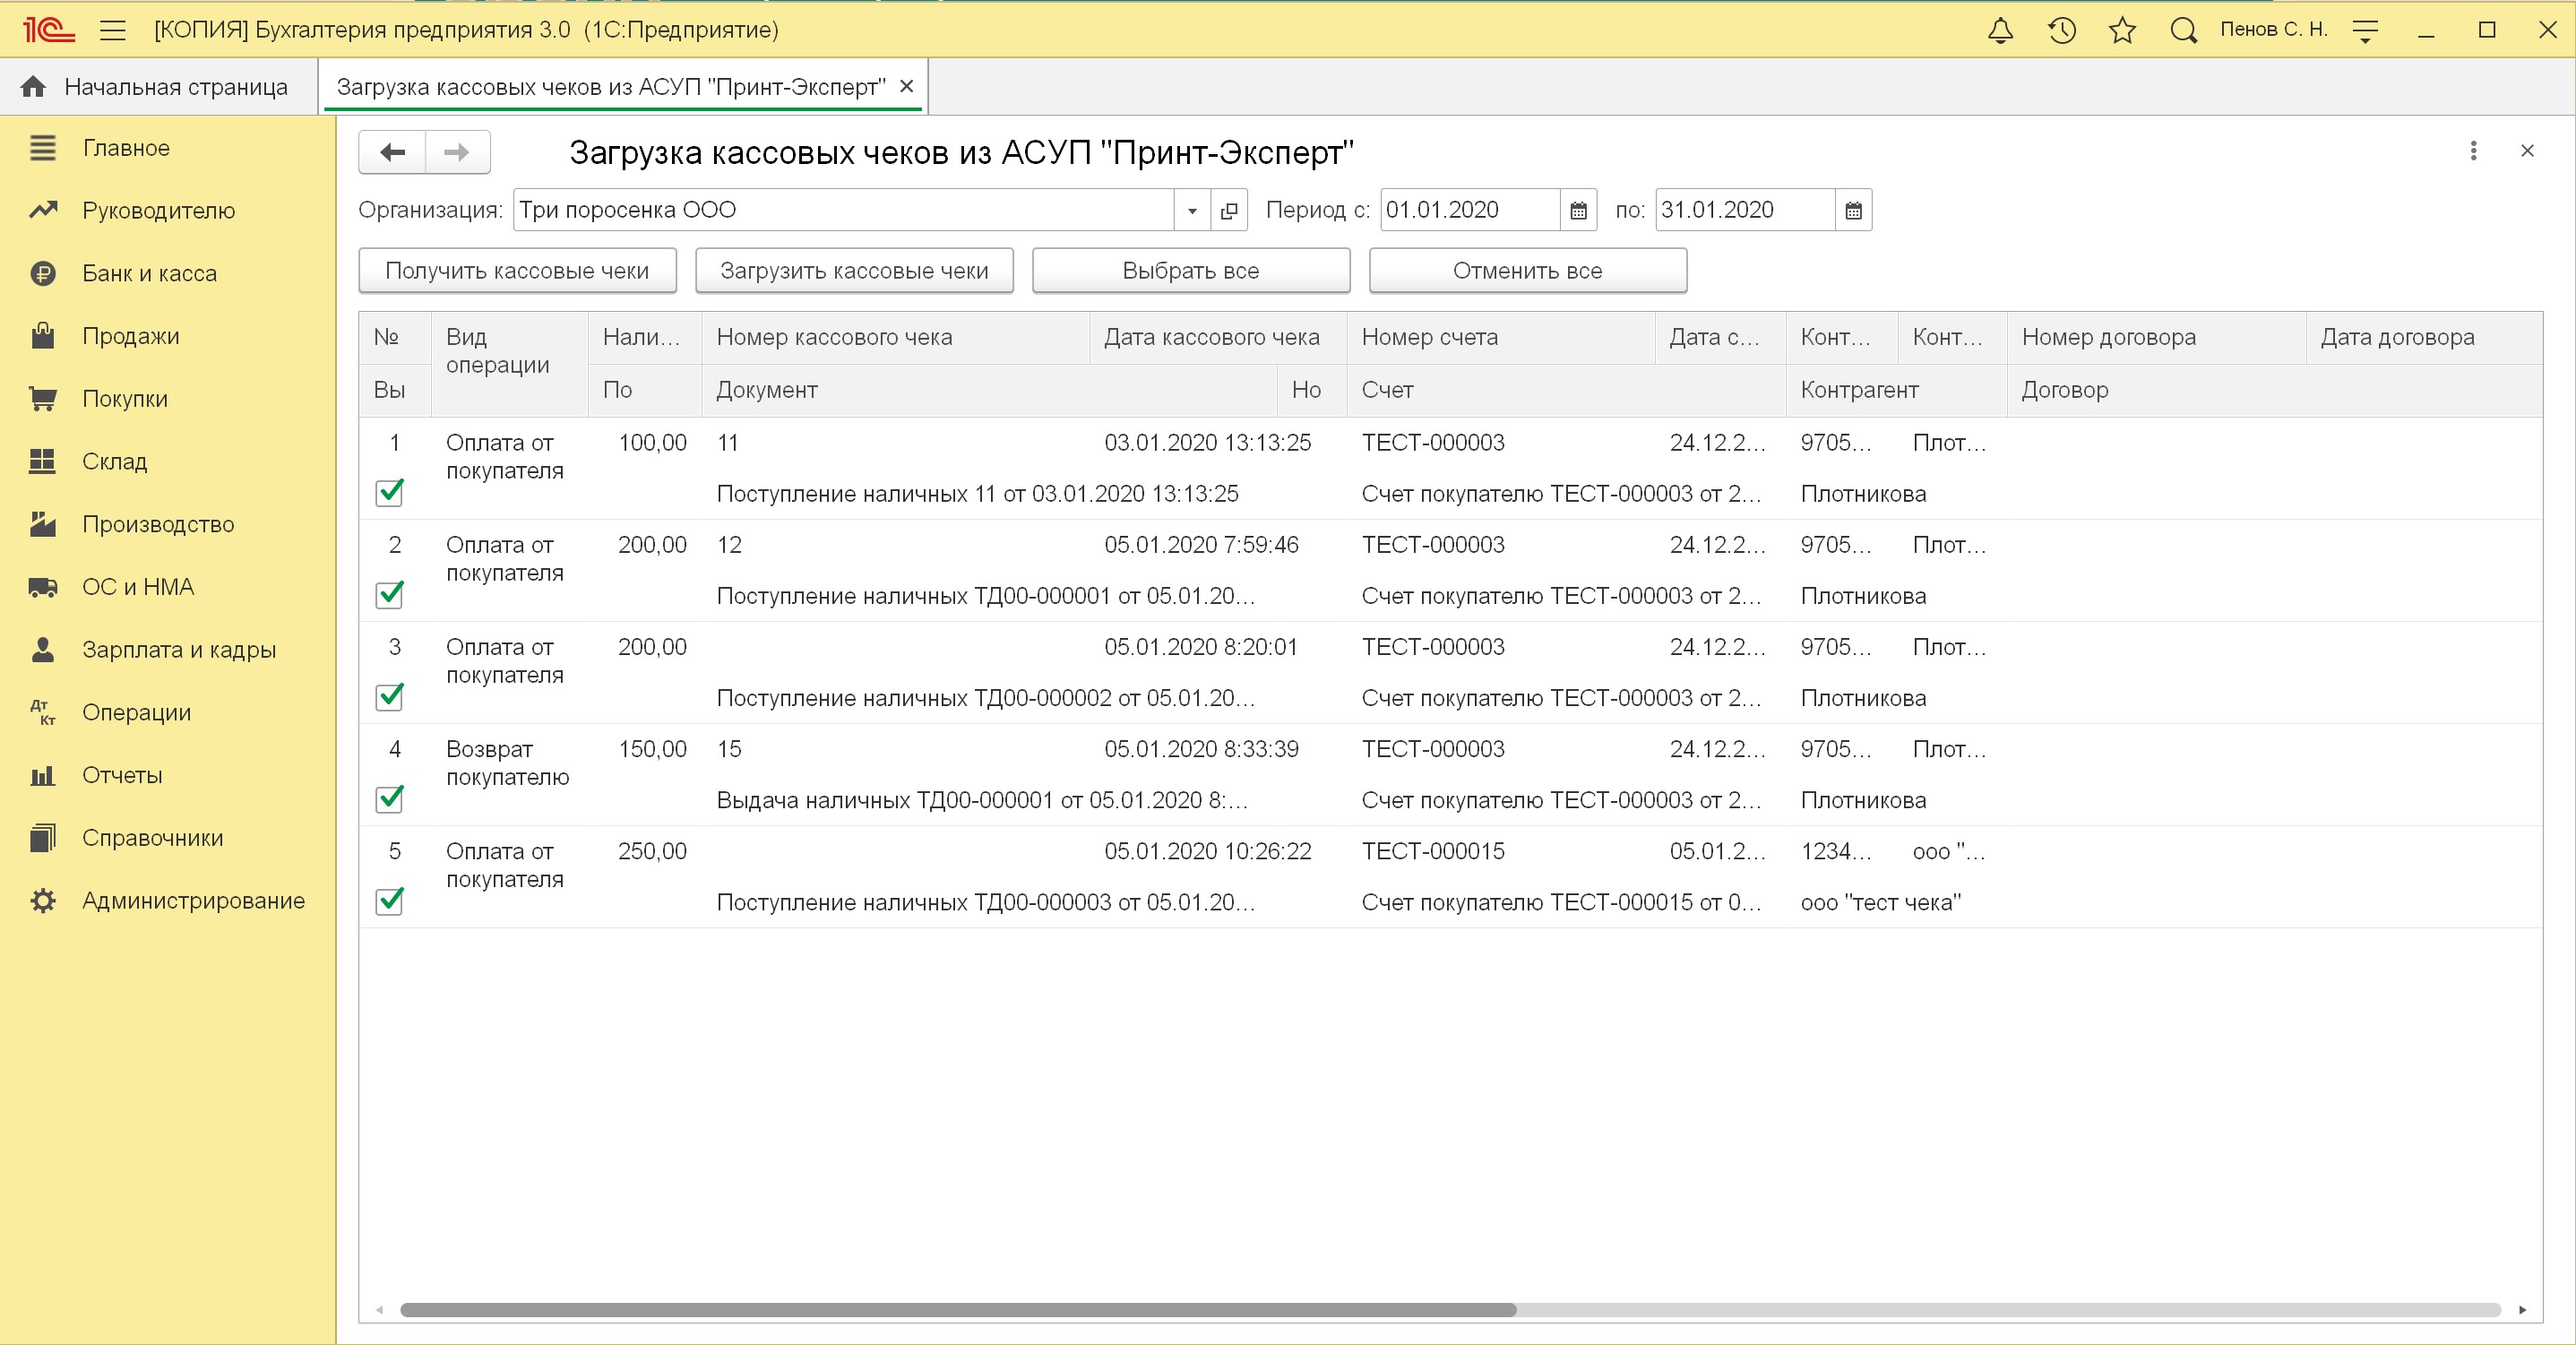Go forward with right arrow
Viewport: 2576px width, 1345px height.
click(x=457, y=152)
